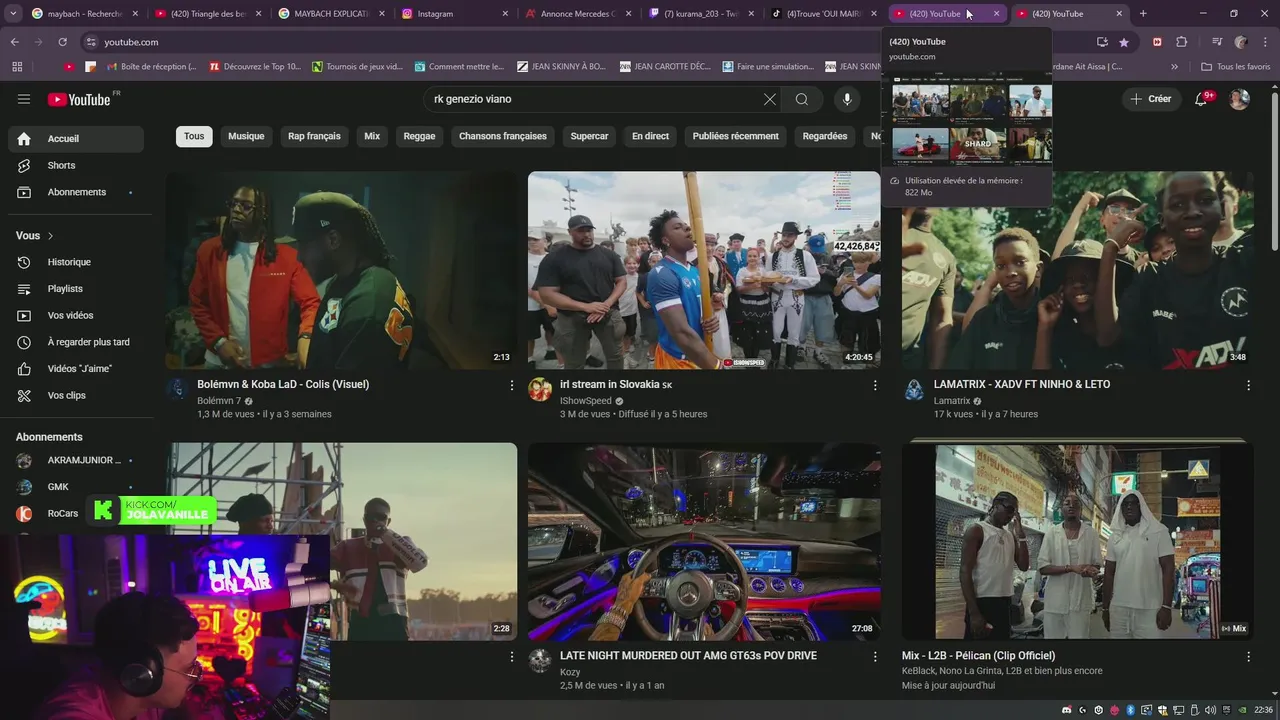Clear the search box with the X icon
The height and width of the screenshot is (720, 1280).
point(770,99)
